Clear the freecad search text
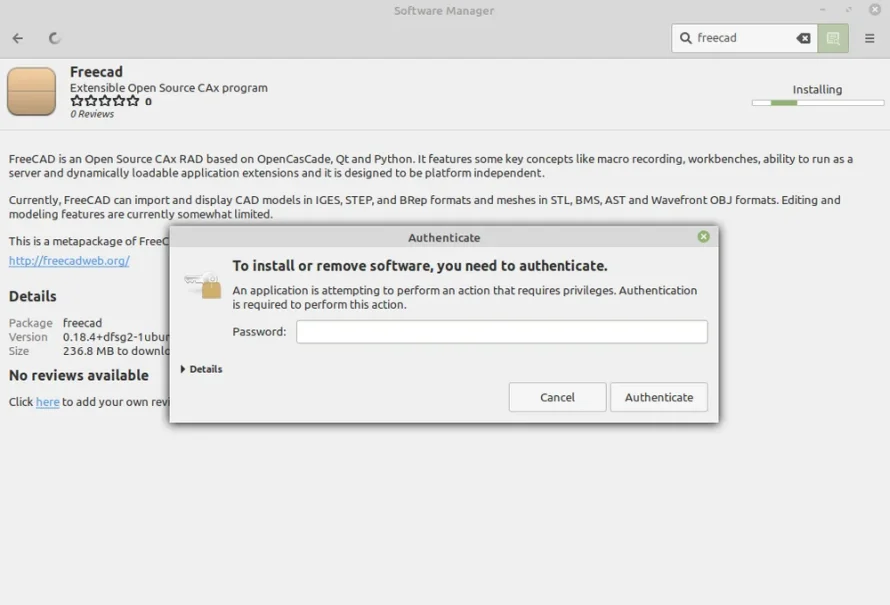 click(803, 38)
